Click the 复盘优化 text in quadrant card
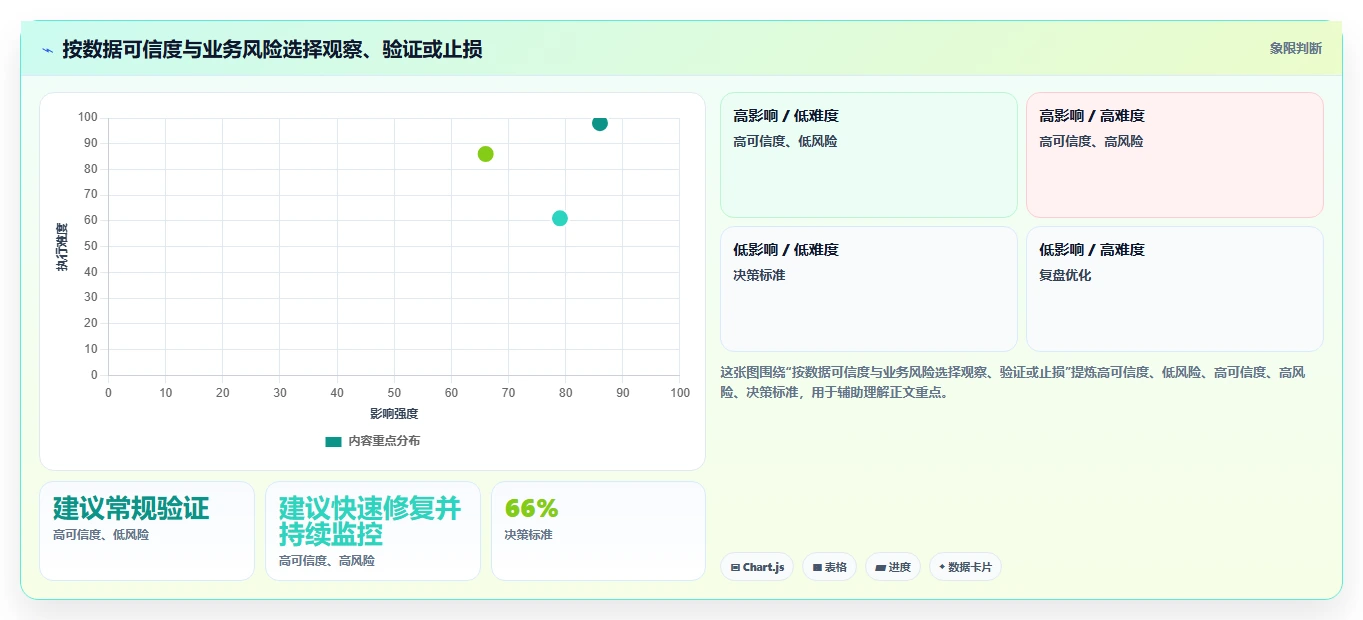Viewport: 1363px width, 620px height. click(1065, 275)
